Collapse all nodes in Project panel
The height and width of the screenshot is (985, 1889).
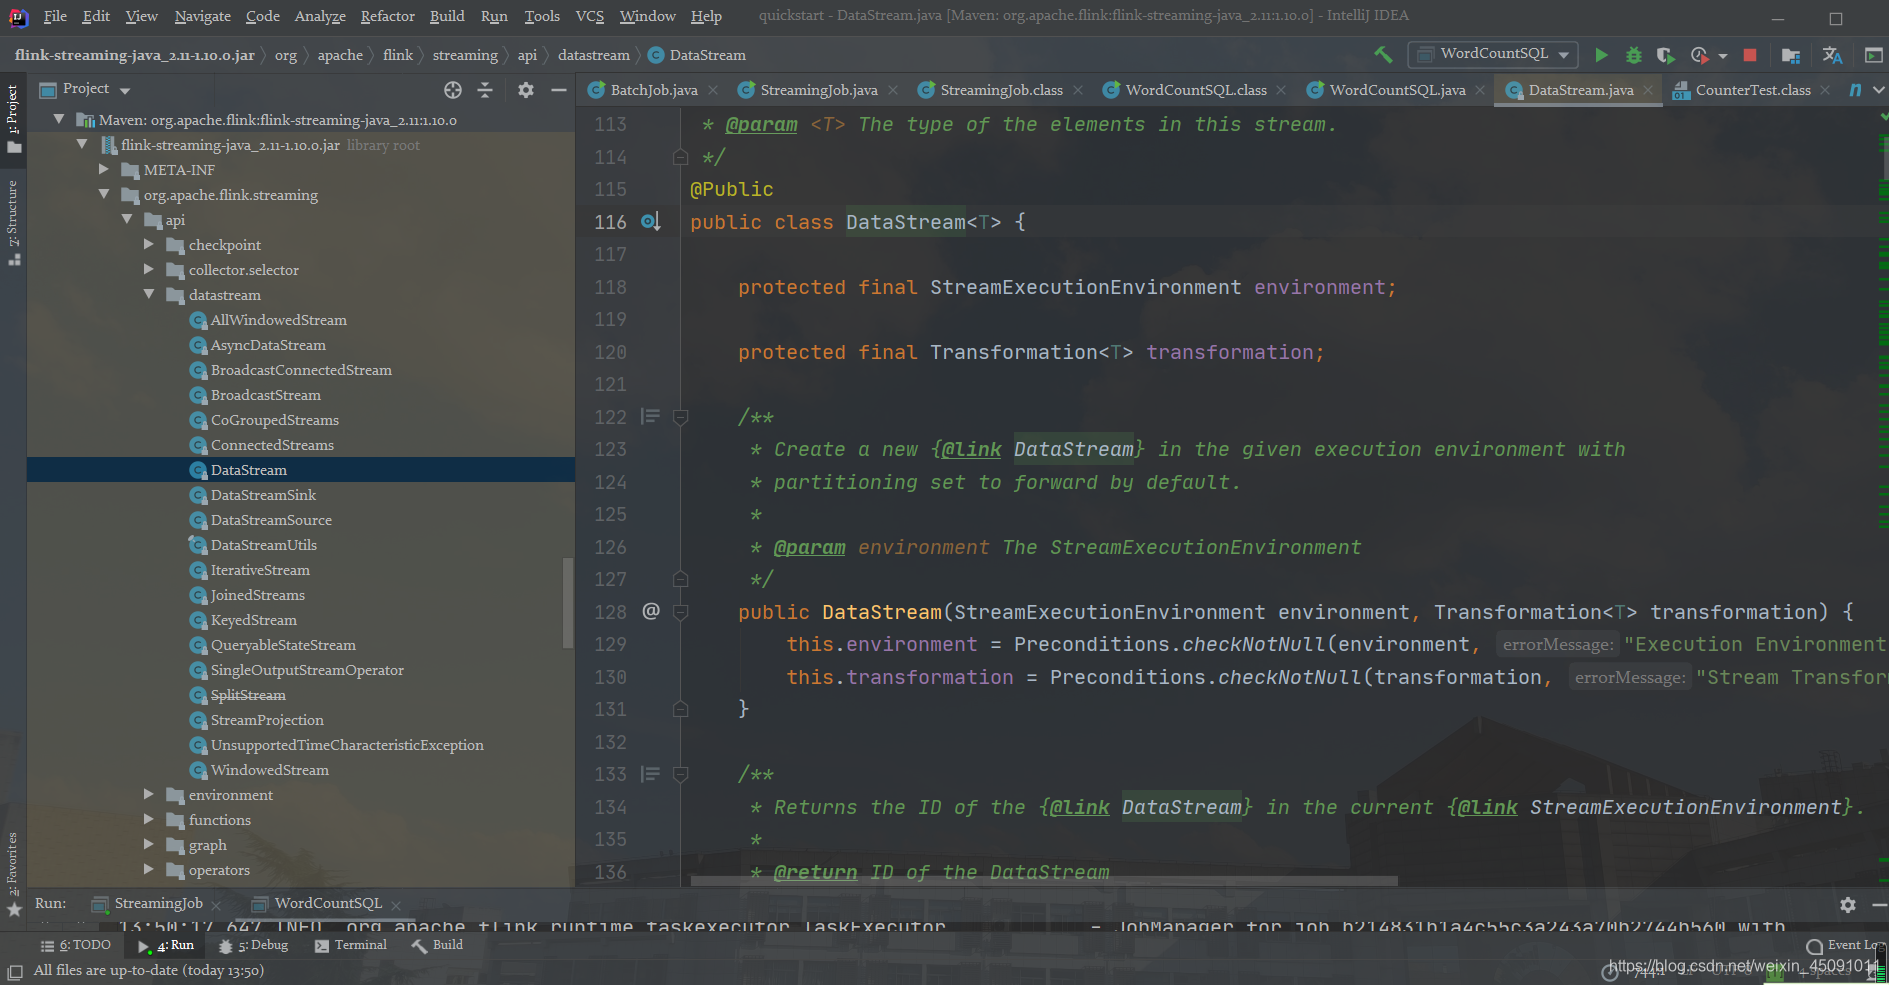pyautogui.click(x=485, y=90)
